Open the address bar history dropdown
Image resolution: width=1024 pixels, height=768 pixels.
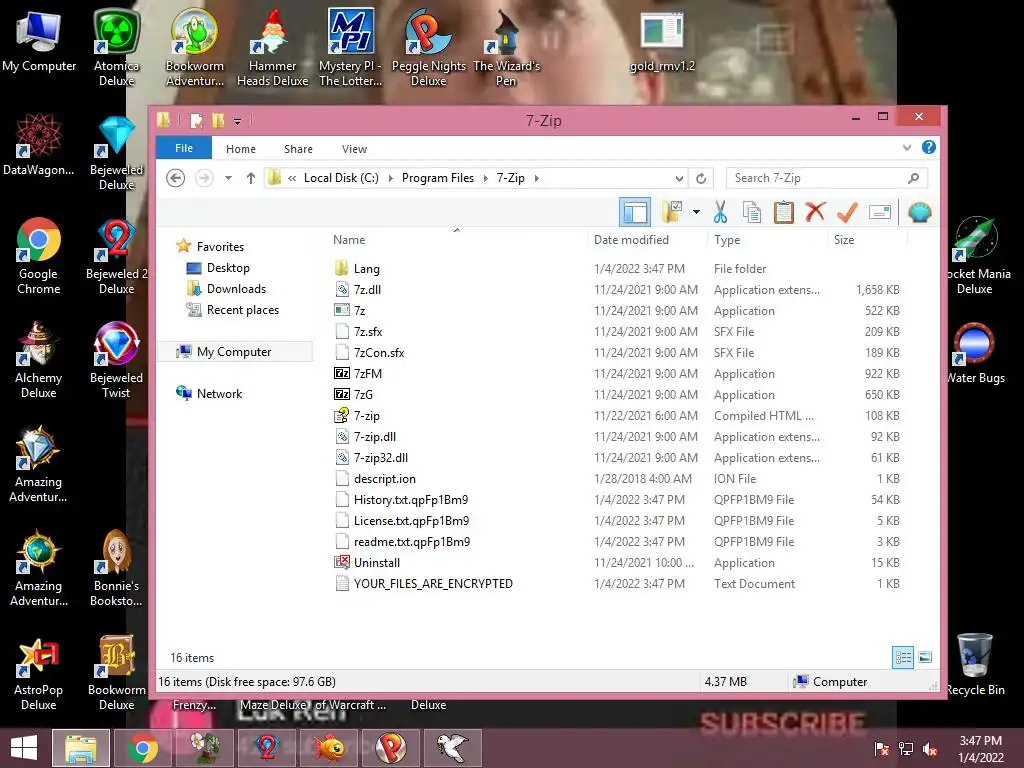(679, 178)
